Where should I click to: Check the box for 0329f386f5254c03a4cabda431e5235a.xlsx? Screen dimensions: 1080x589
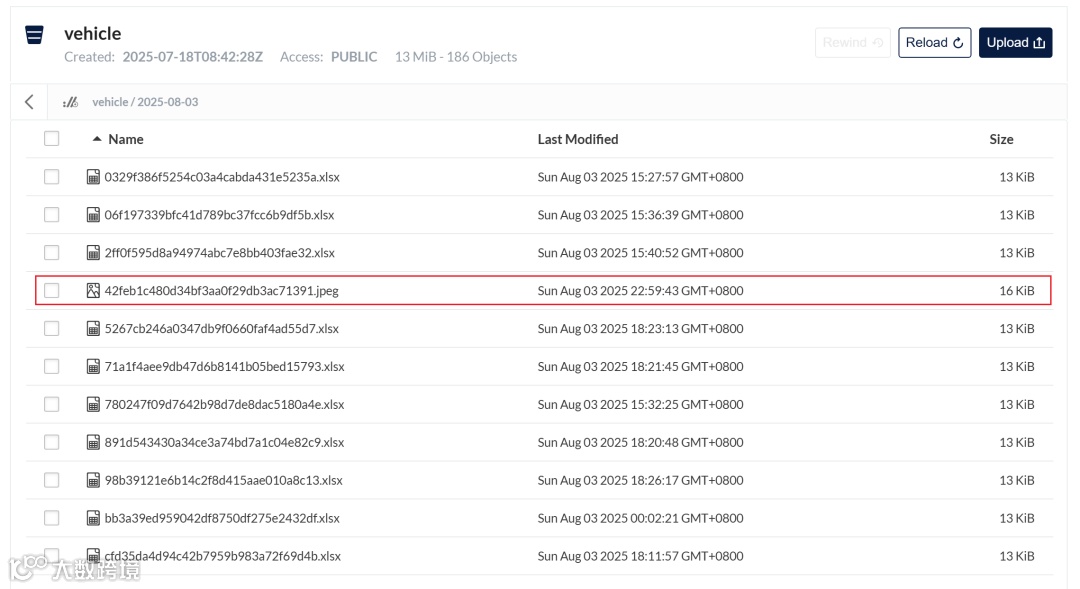[x=52, y=177]
